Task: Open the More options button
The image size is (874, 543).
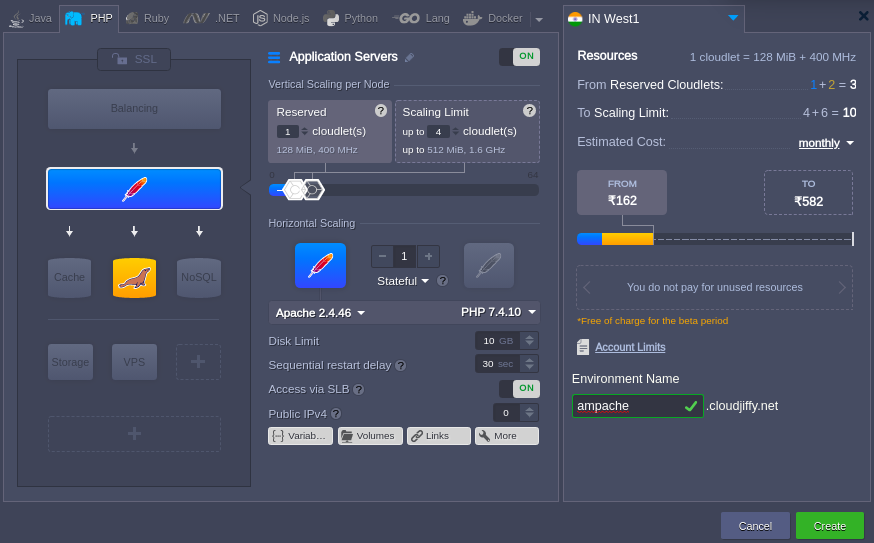Action: (x=507, y=436)
